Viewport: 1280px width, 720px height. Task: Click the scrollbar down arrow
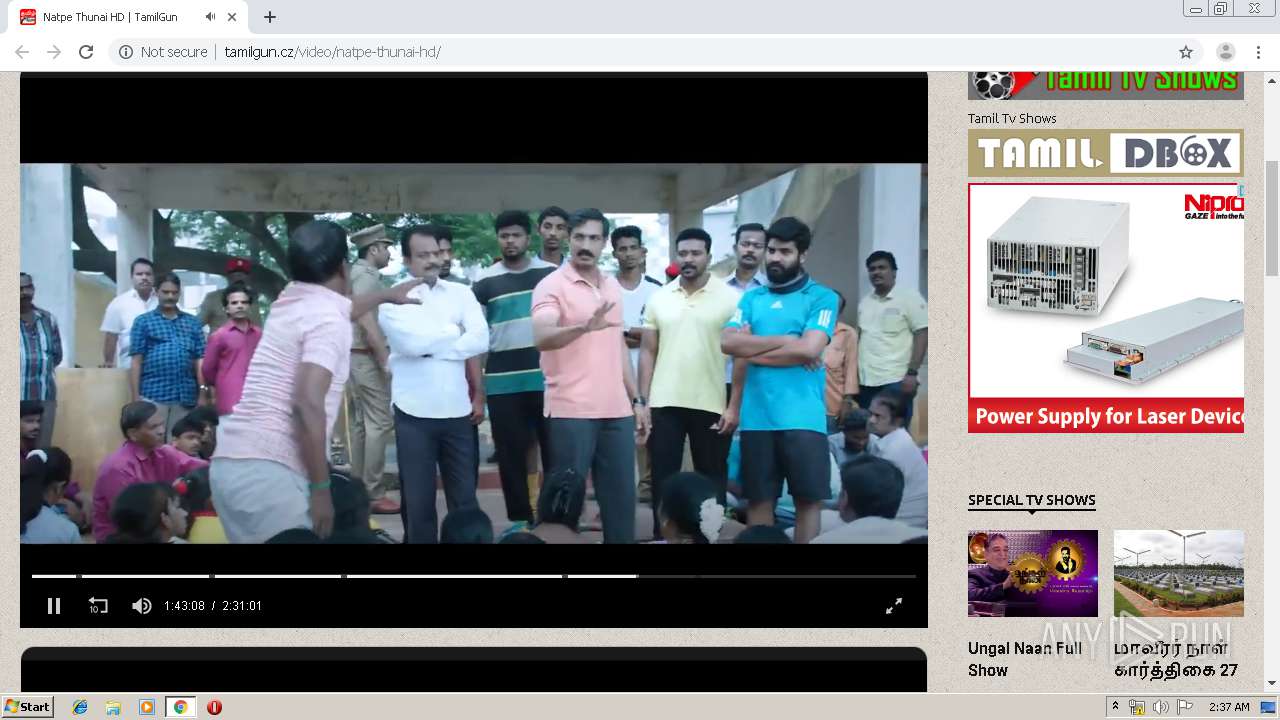click(x=1272, y=683)
